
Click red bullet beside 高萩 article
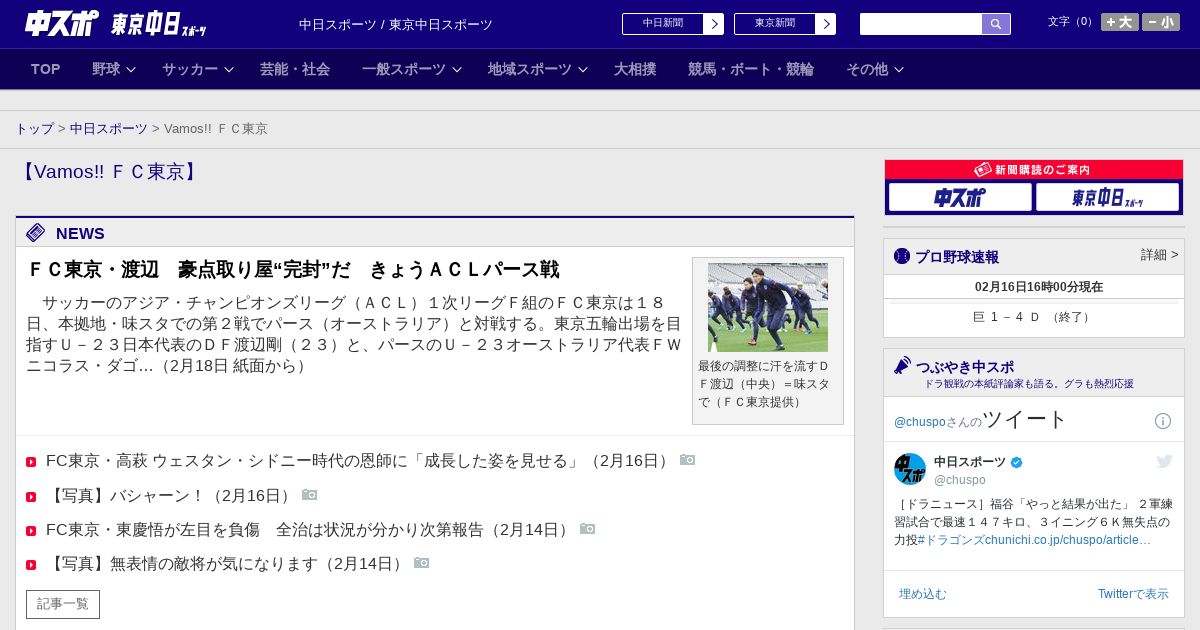click(31, 462)
